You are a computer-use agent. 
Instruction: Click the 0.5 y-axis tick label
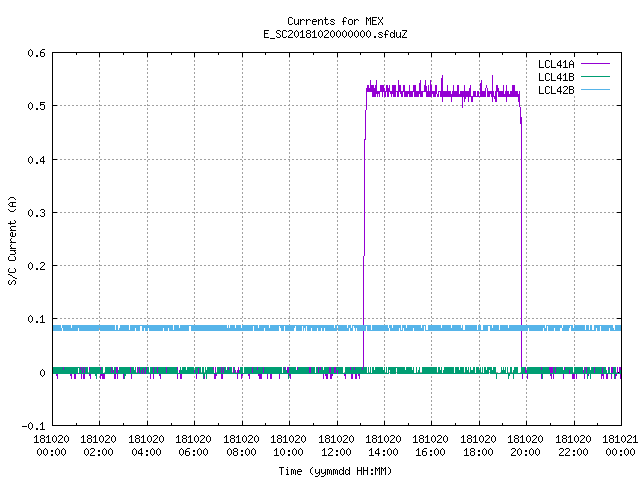36,106
